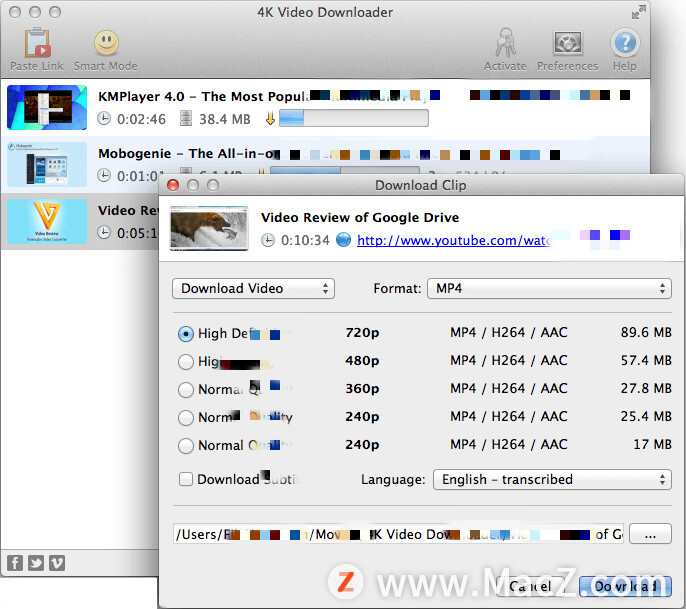Click the clock icon on Video Review row
Image resolution: width=686 pixels, height=609 pixels.
click(104, 232)
